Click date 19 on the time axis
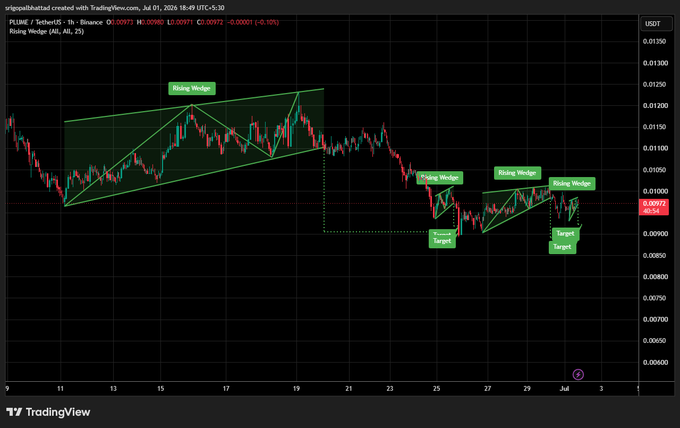 pyautogui.click(x=296, y=389)
